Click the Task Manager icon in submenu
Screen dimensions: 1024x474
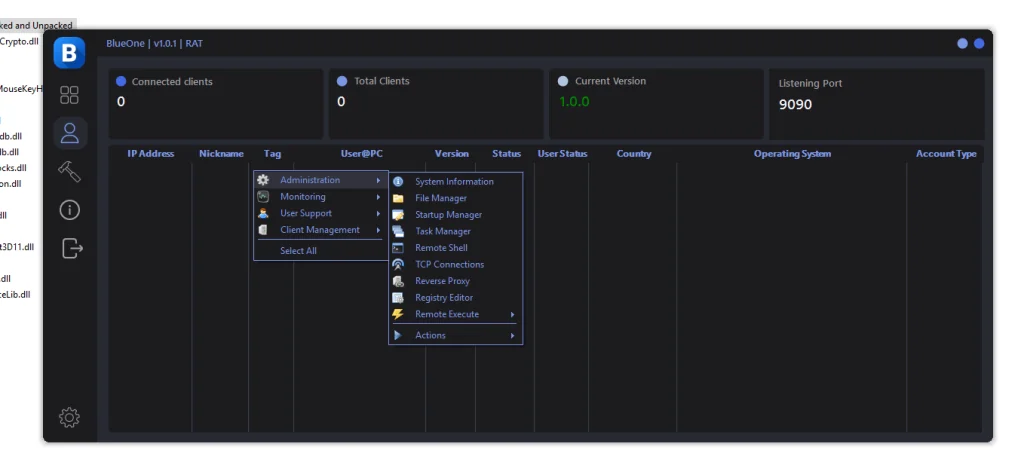pos(398,231)
